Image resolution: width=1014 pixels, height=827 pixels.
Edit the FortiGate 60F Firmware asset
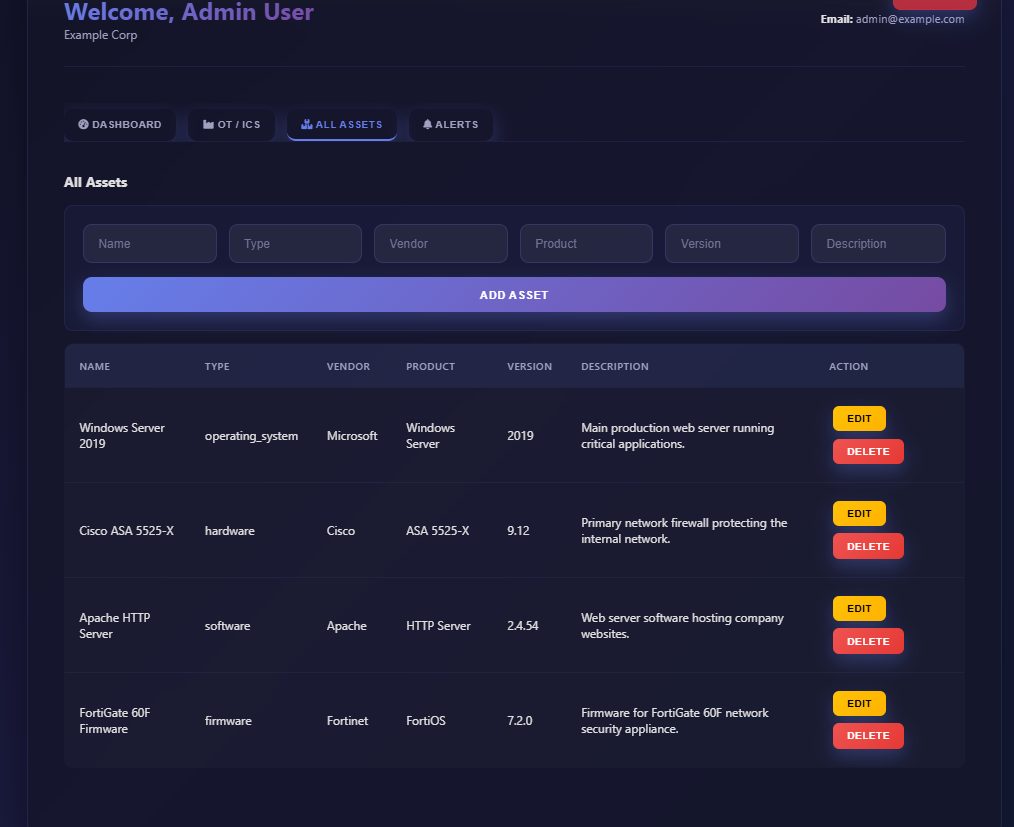859,703
